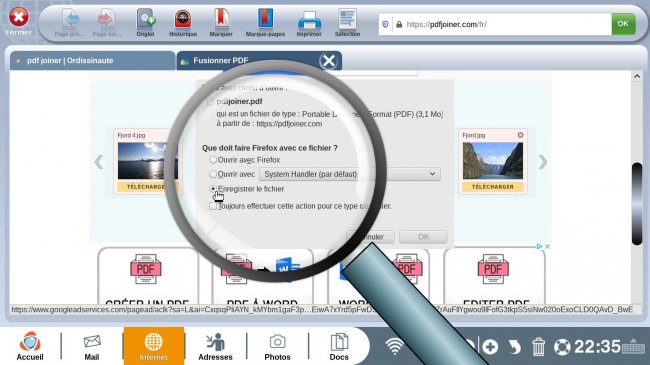
Task: Click TÉLÉCHARGER under Fjord.jpg
Action: [x=493, y=187]
